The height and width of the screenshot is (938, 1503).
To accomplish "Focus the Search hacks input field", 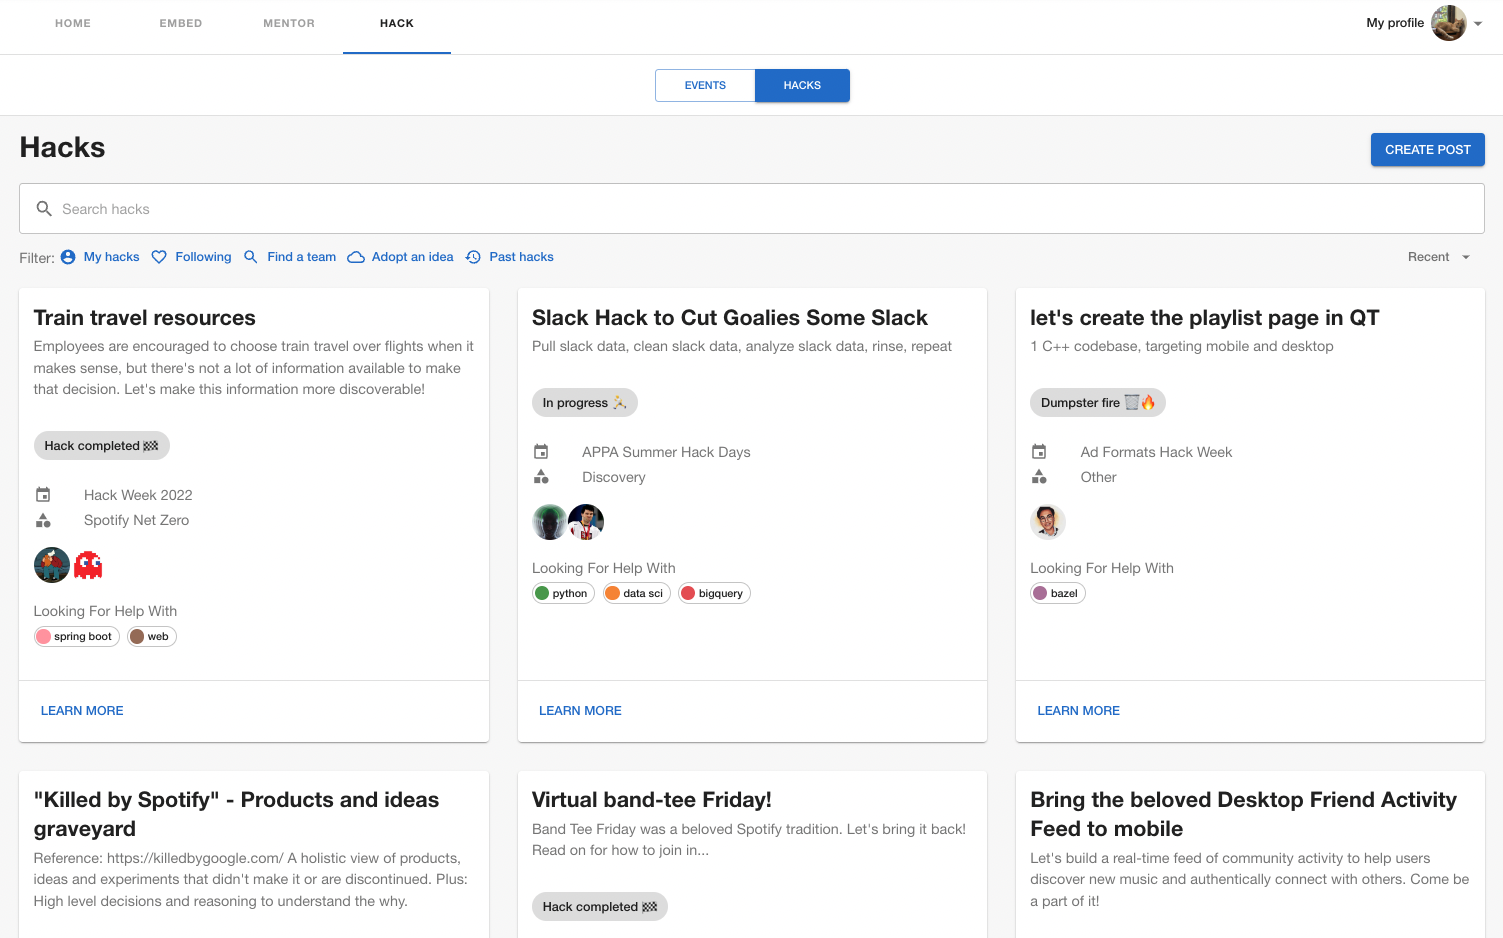I will pyautogui.click(x=752, y=209).
